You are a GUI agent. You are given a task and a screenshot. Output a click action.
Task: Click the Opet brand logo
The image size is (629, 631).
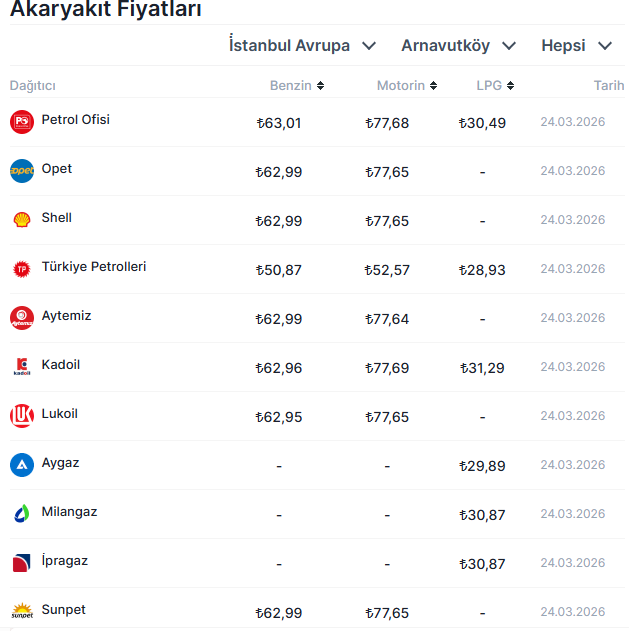click(22, 170)
